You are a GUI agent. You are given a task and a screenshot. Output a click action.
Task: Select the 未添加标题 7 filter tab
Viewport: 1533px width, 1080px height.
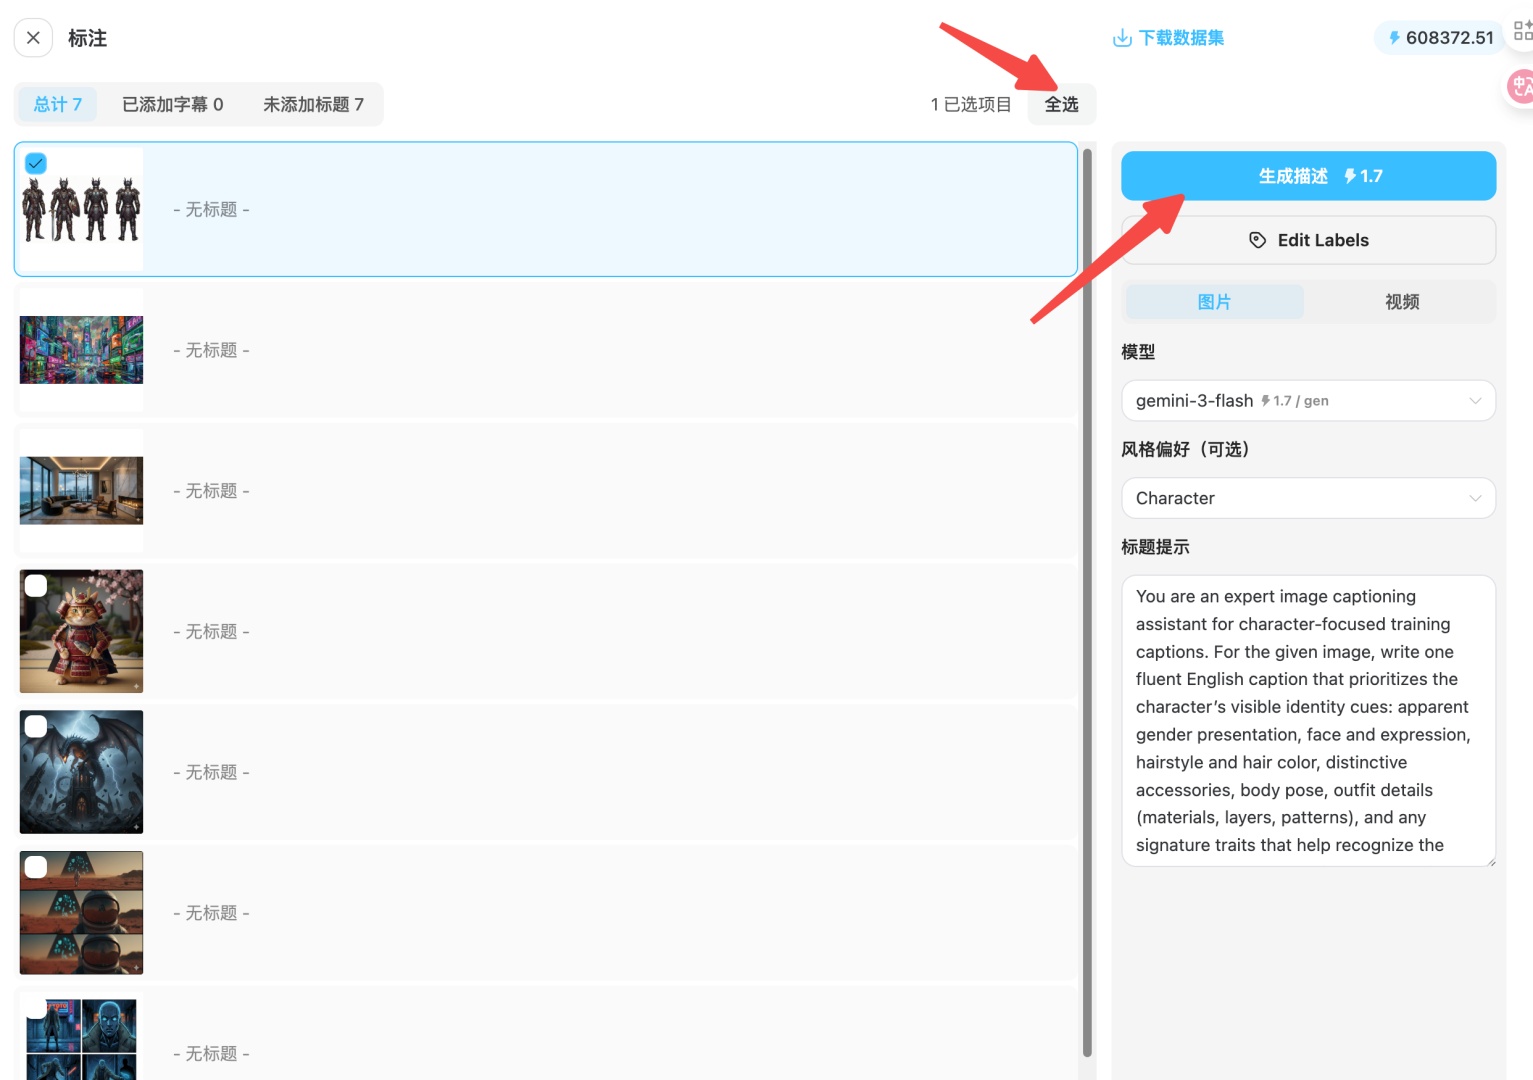(313, 105)
